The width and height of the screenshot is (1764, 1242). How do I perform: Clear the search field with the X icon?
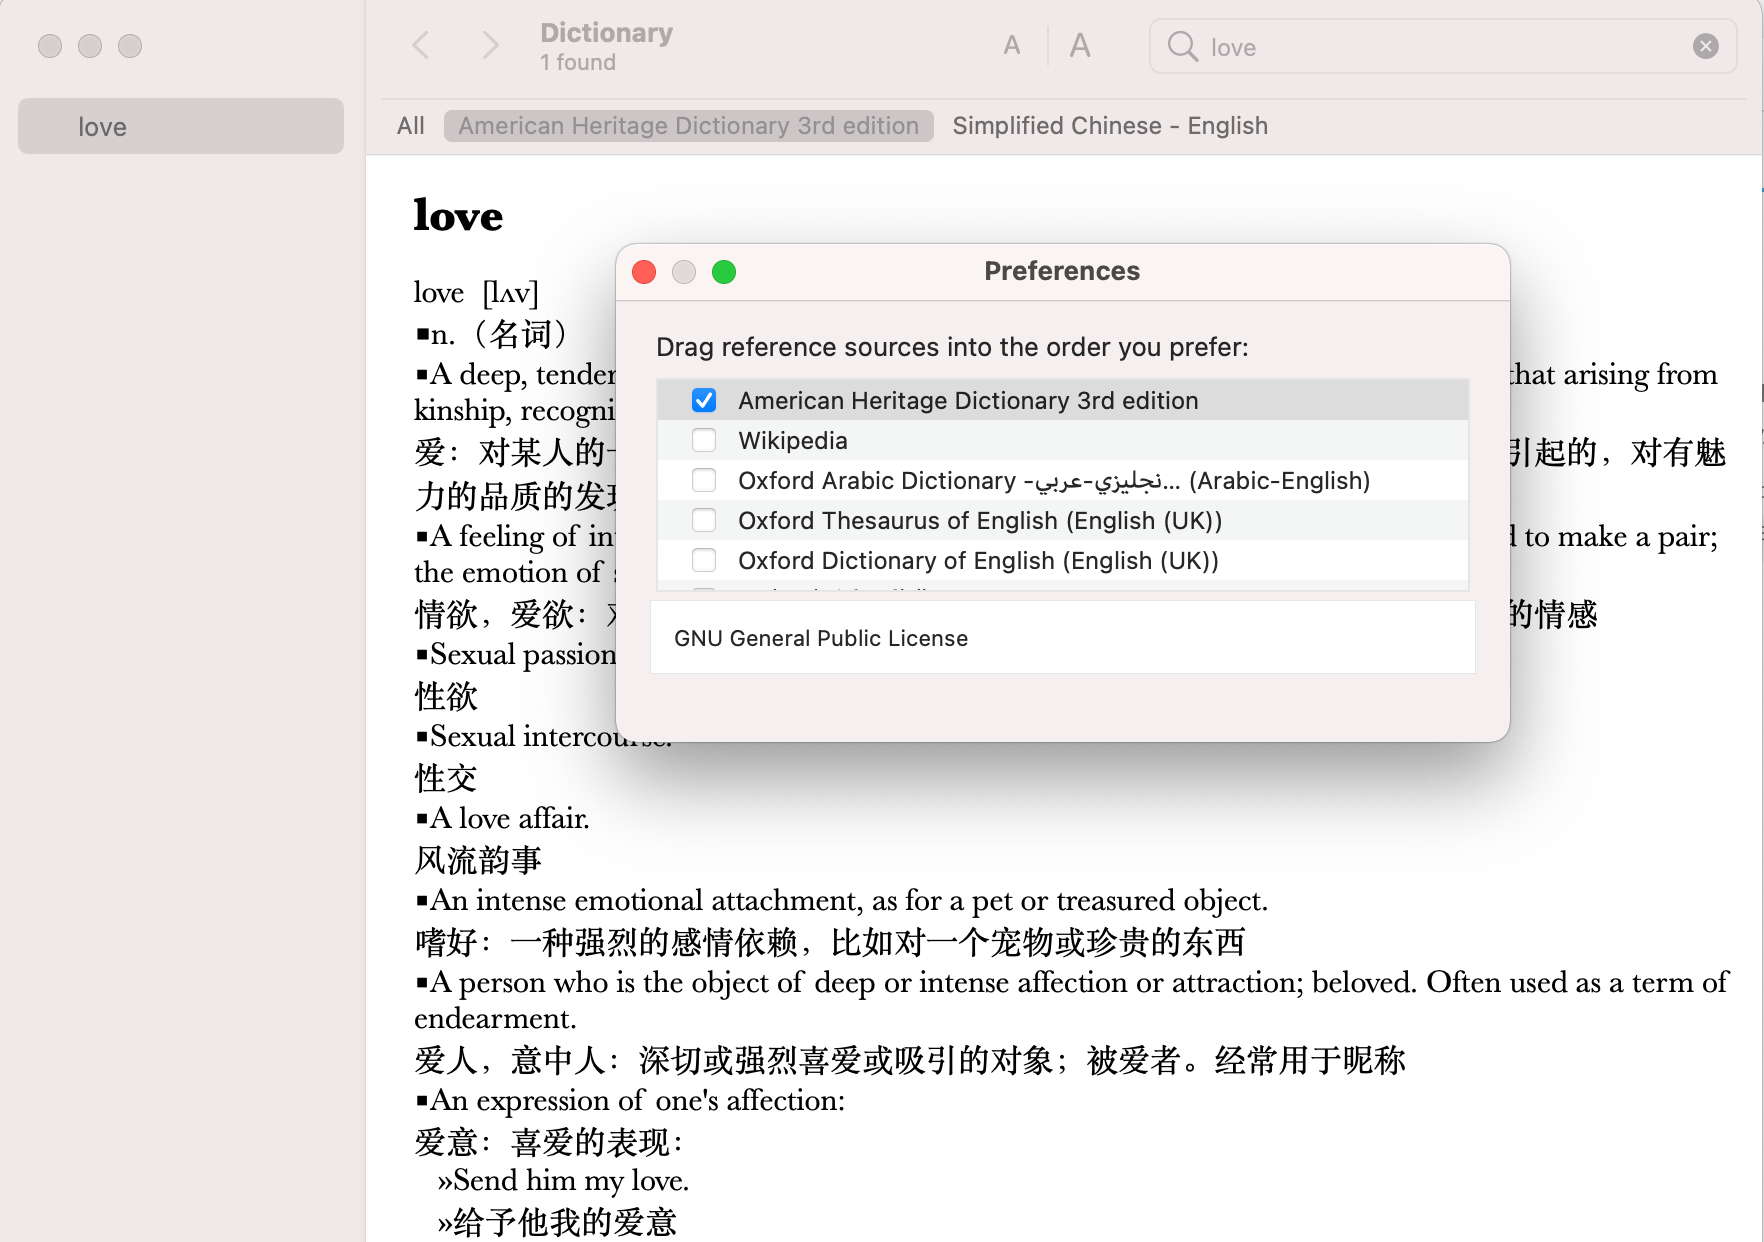(1706, 46)
